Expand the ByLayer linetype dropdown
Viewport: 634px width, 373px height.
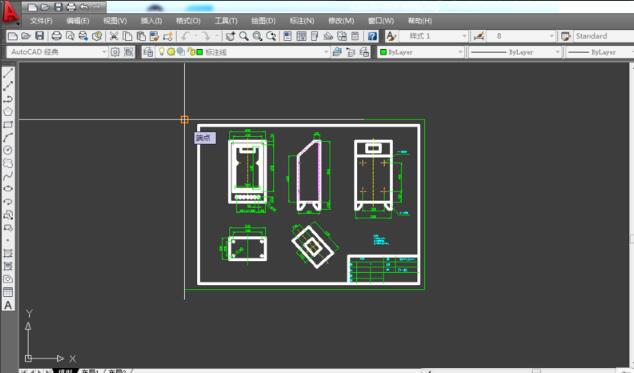(x=557, y=52)
